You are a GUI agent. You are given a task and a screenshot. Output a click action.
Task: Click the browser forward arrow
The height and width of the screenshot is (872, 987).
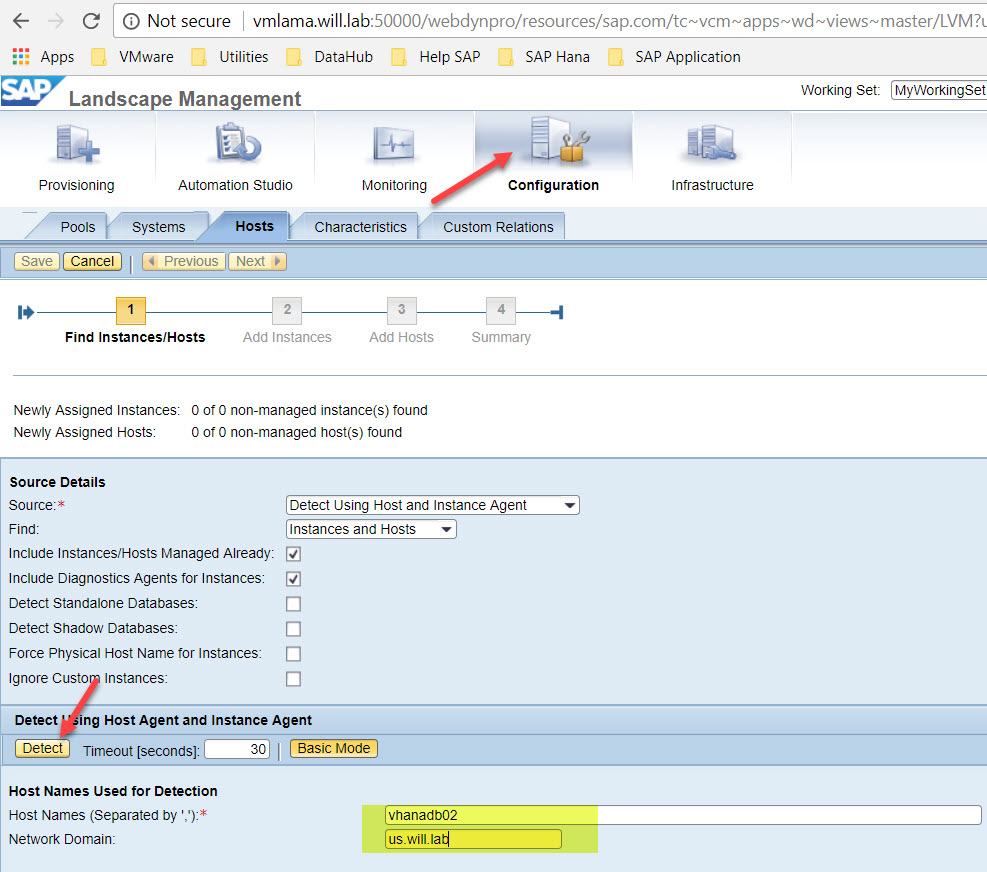click(56, 21)
